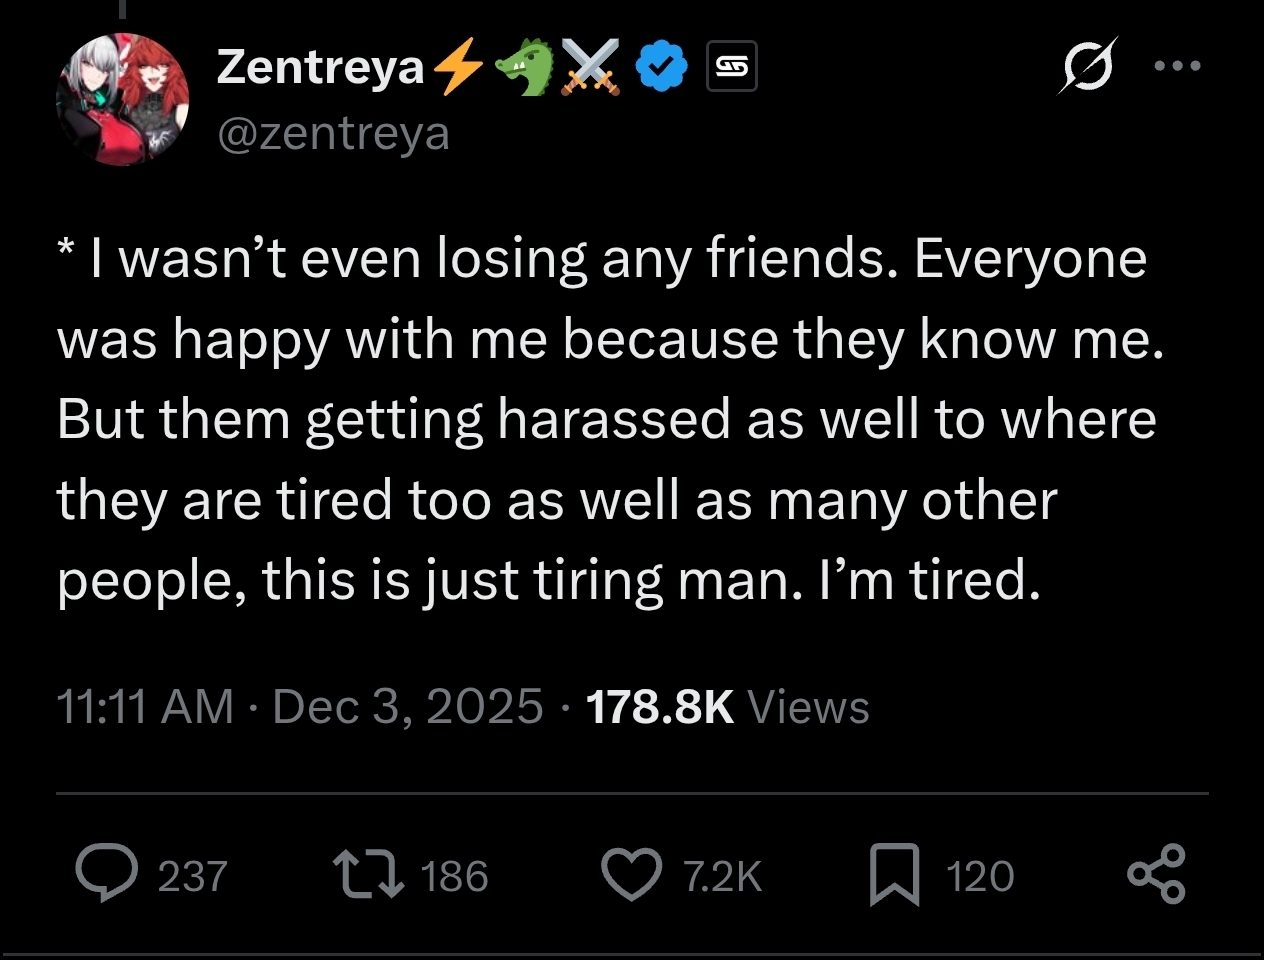This screenshot has height=960, width=1264.
Task: Share the tweet using the share icon
Action: 1156,875
